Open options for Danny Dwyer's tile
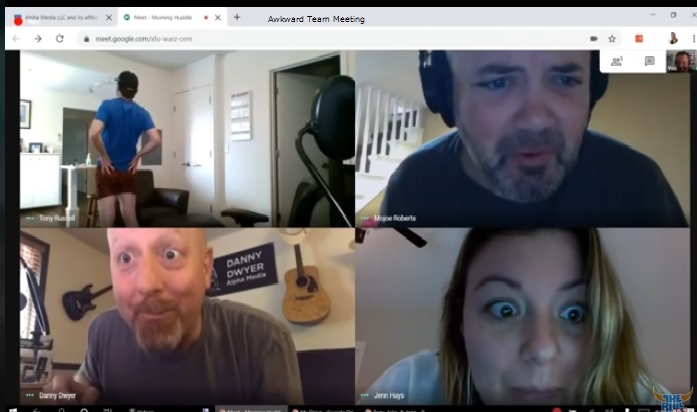The height and width of the screenshot is (412, 697). [x=30, y=396]
